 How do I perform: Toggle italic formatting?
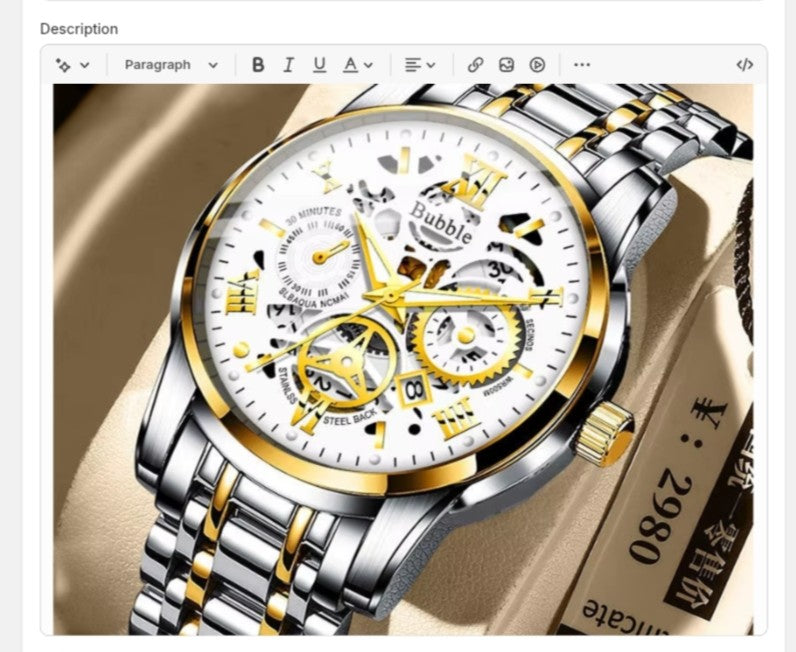(288, 65)
